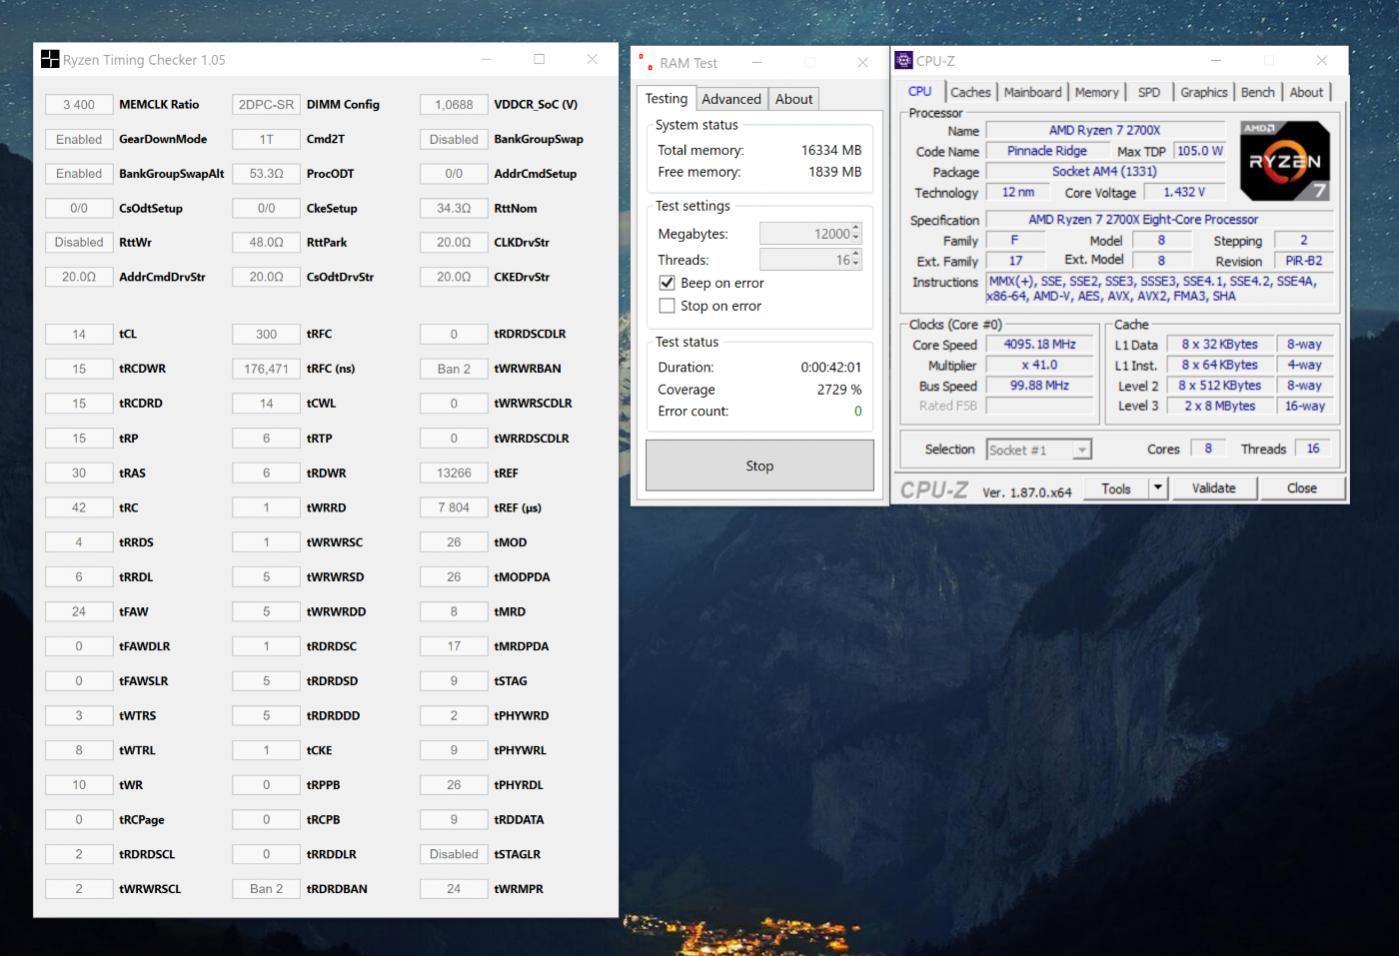The image size is (1399, 956).
Task: Click the tSTAGLR Disabled field
Action: [454, 854]
